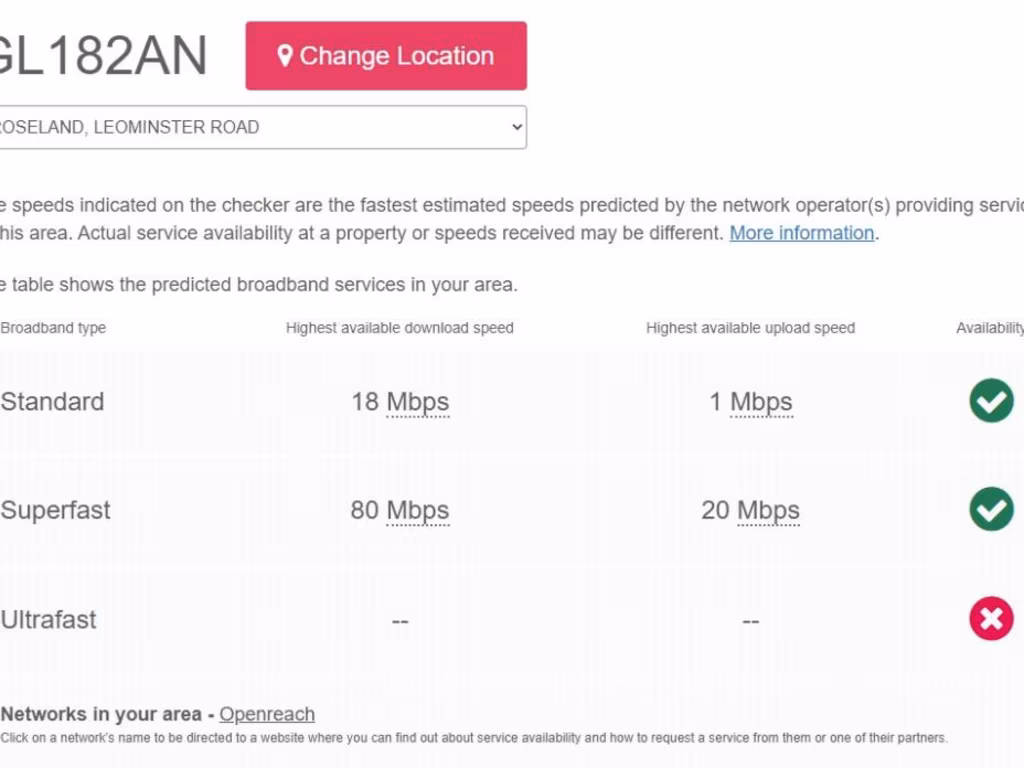1024x768 pixels.
Task: Click the Standard availability green checkmark icon
Action: click(x=991, y=401)
